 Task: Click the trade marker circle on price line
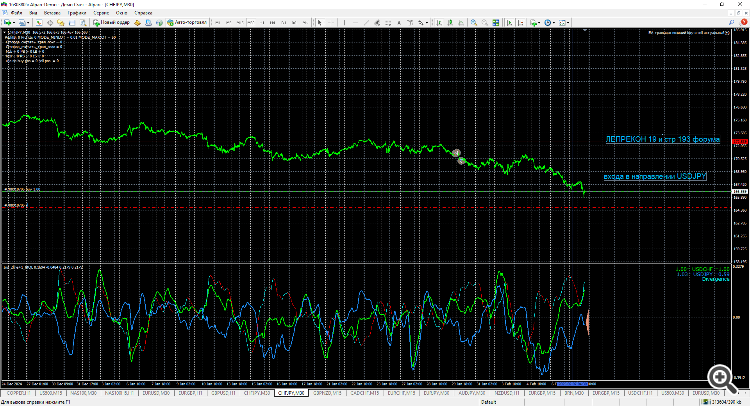457,153
